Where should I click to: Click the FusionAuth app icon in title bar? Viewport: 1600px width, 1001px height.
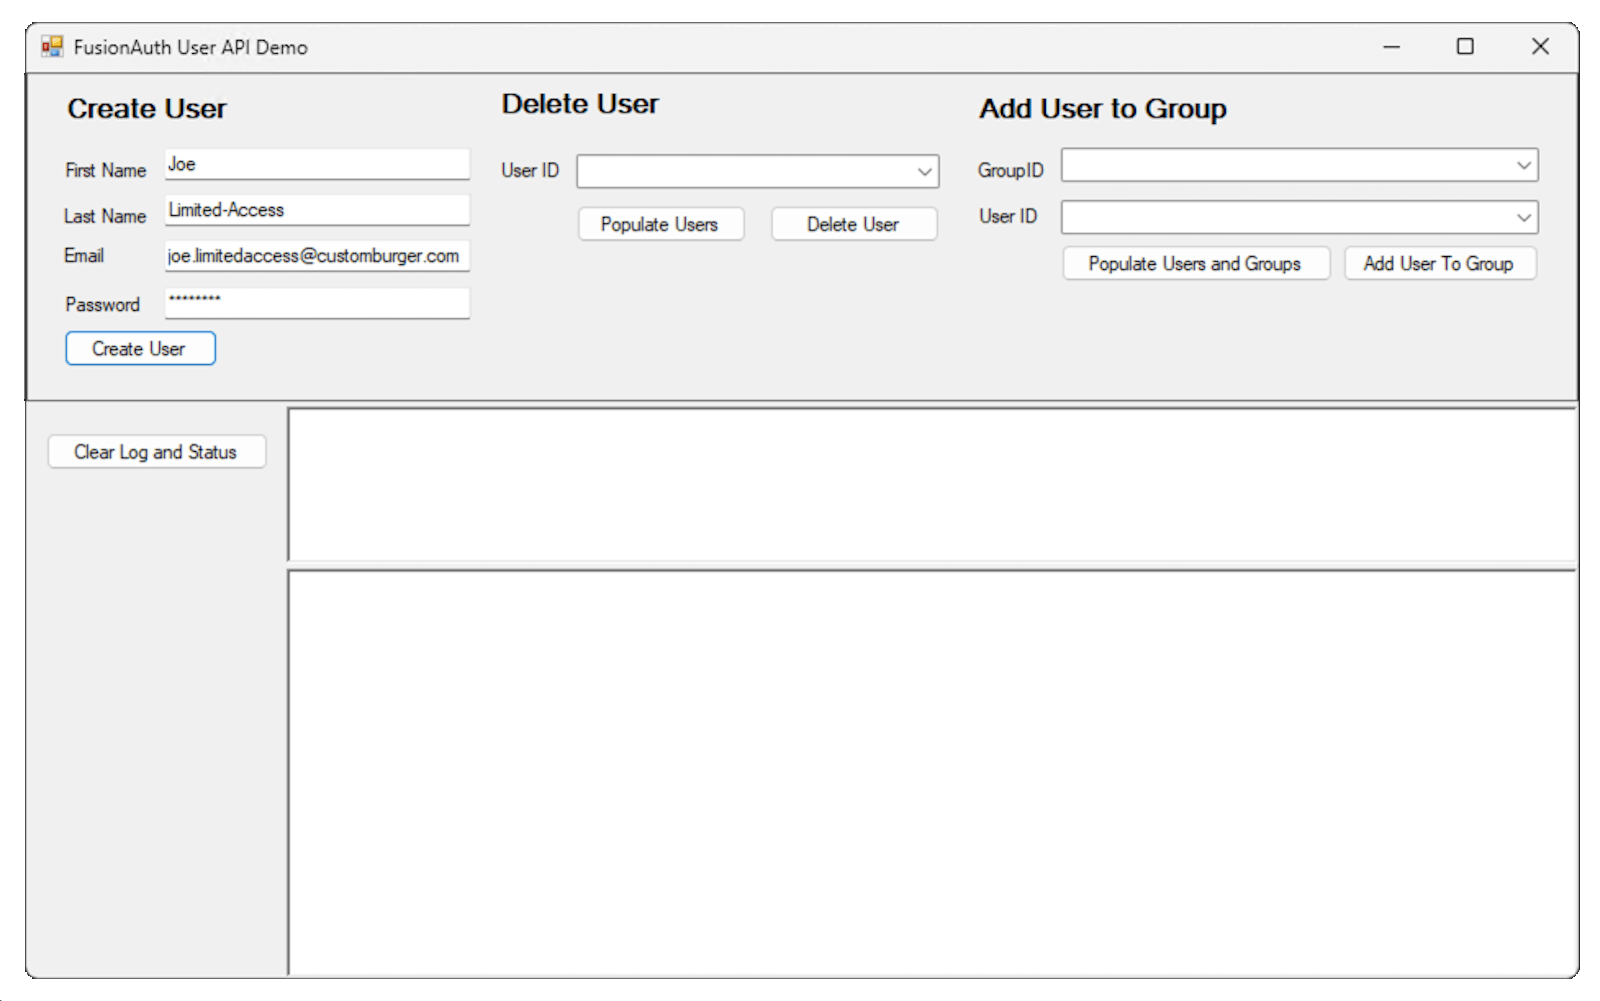pyautogui.click(x=52, y=47)
